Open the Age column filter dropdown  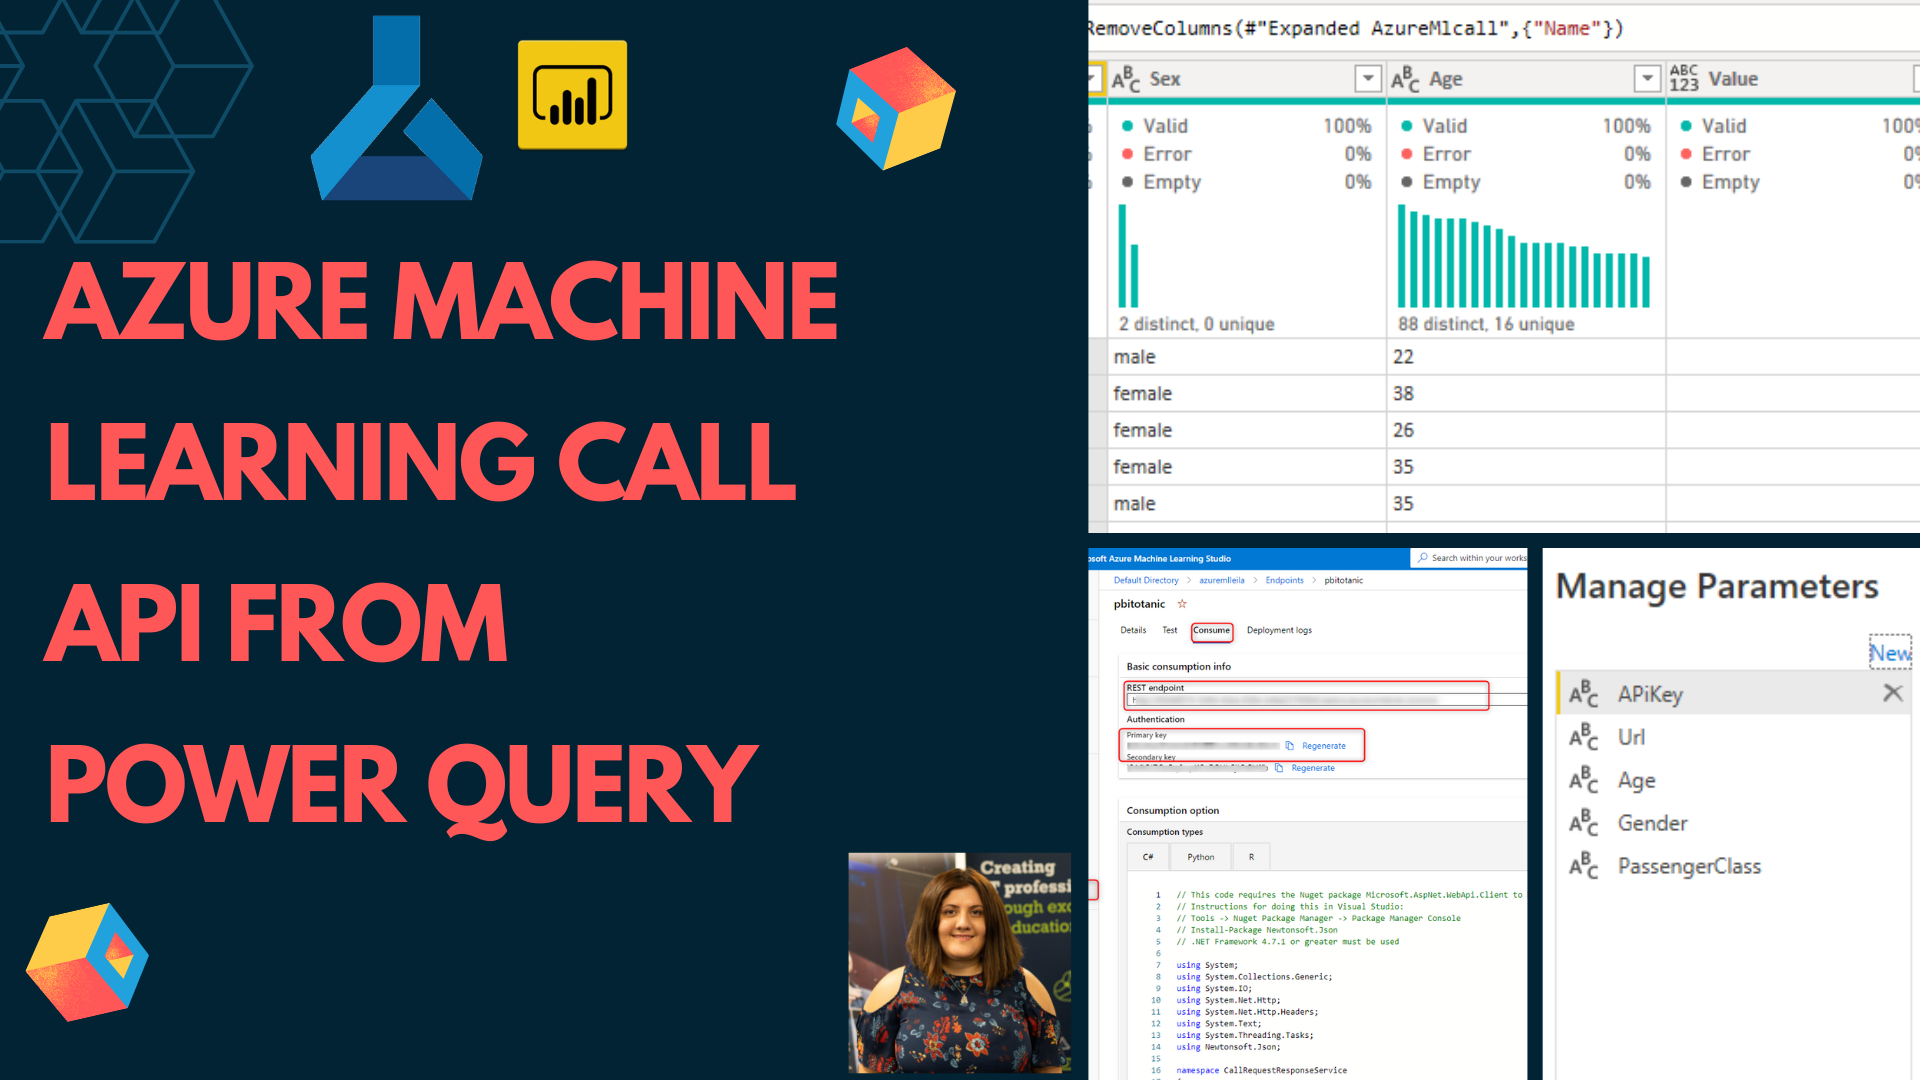pos(1646,79)
